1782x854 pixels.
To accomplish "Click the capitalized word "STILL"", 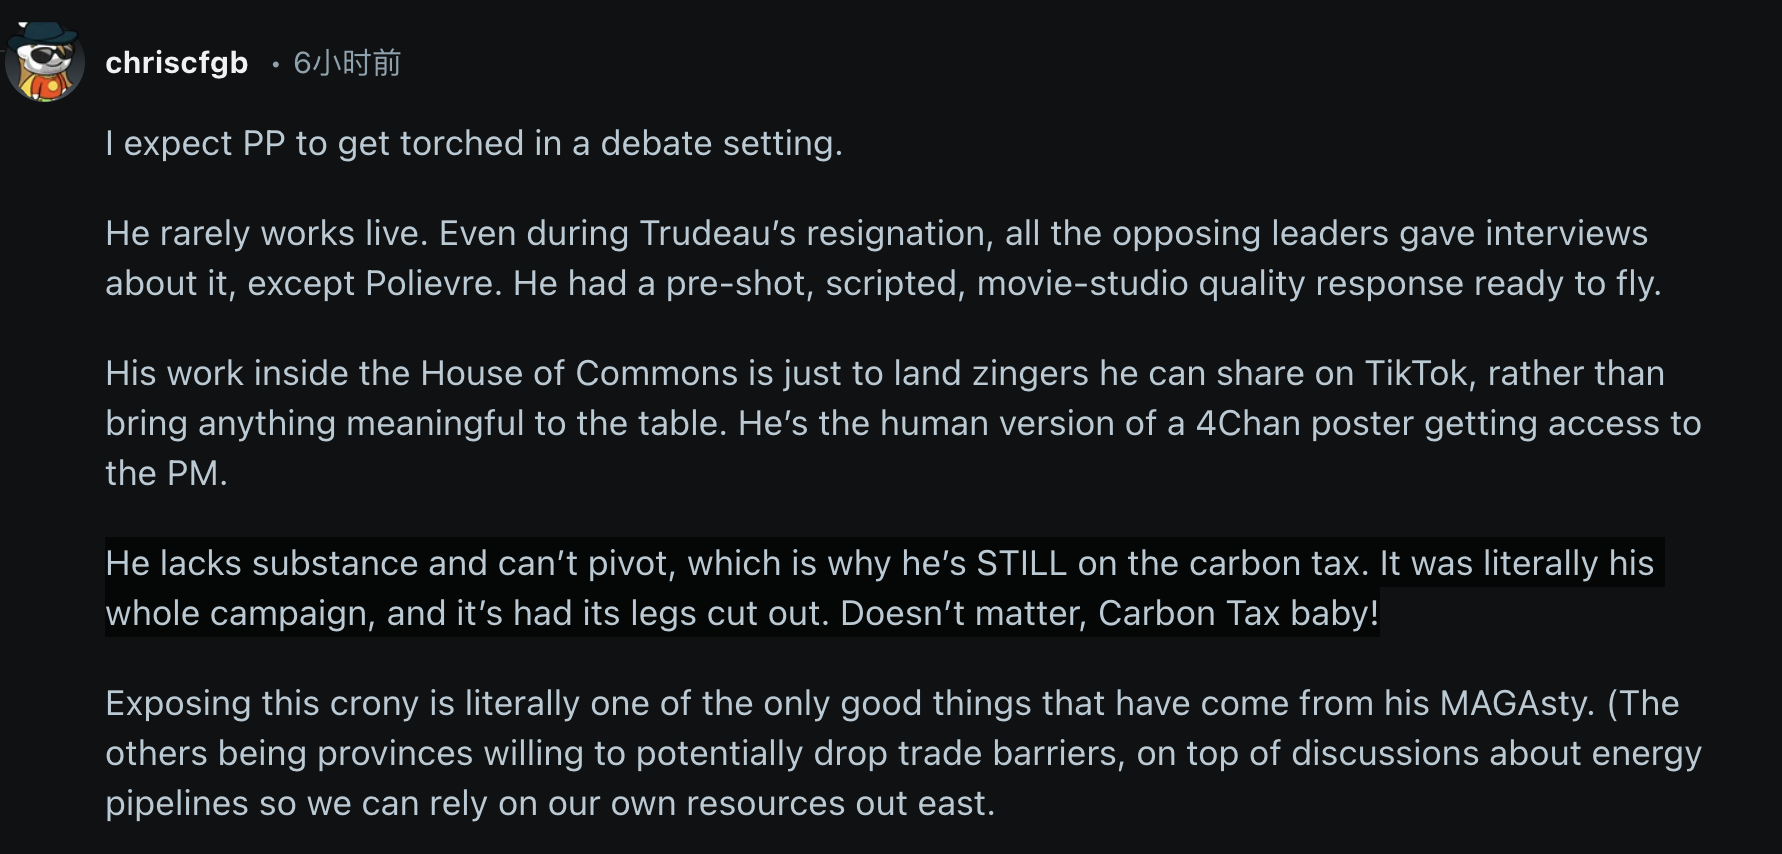I will (x=1021, y=564).
